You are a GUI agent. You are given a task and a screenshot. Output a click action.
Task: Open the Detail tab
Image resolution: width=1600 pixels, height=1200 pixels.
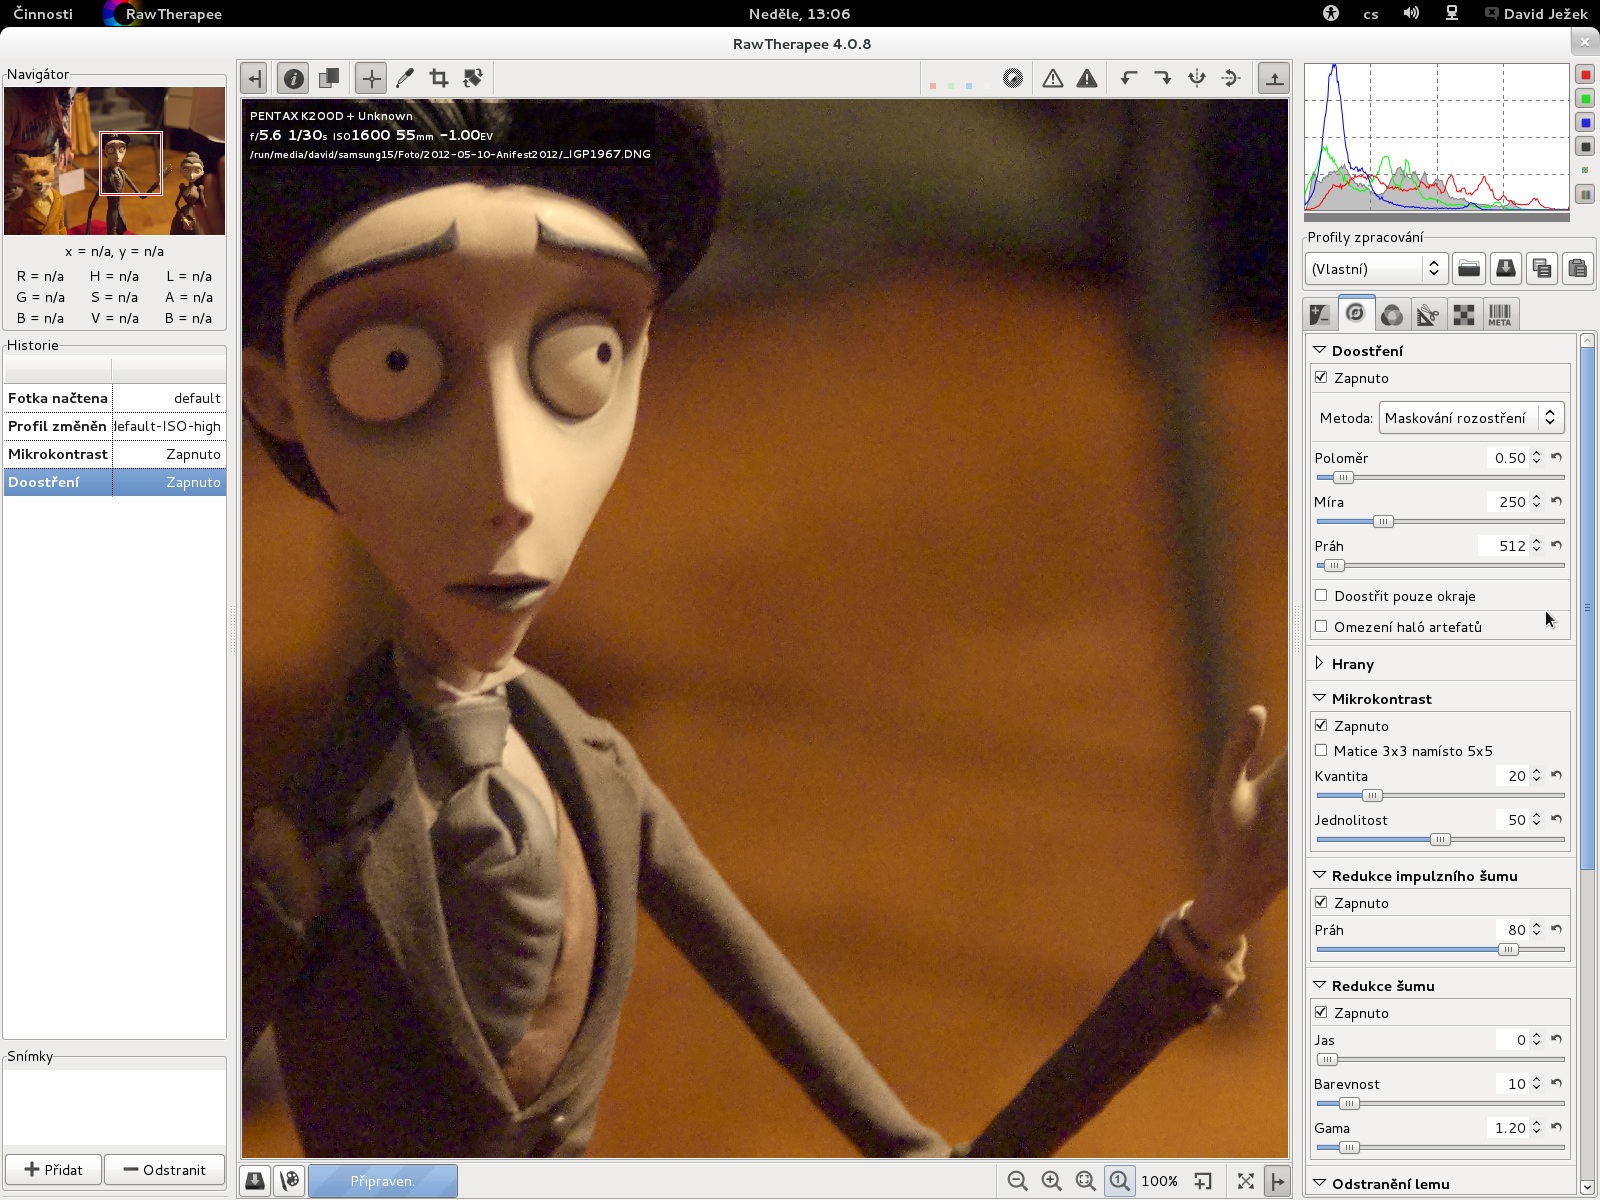click(1356, 313)
